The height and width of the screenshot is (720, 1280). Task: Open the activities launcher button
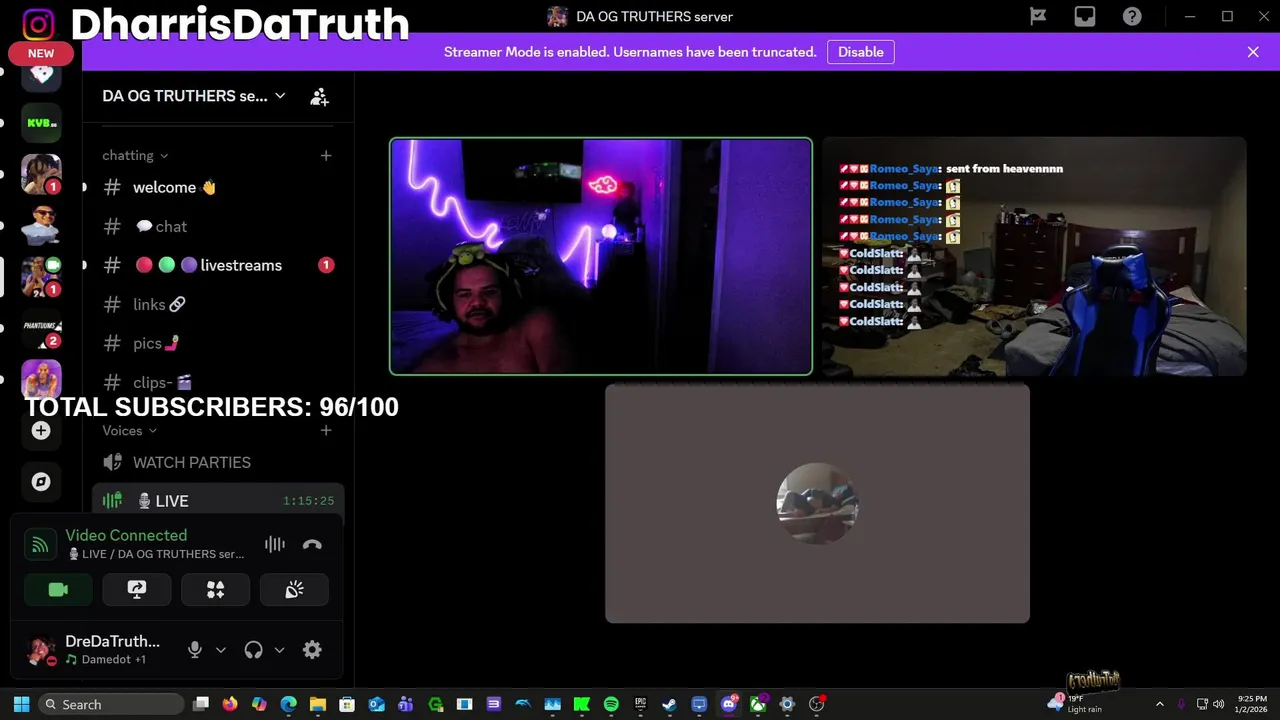point(215,590)
